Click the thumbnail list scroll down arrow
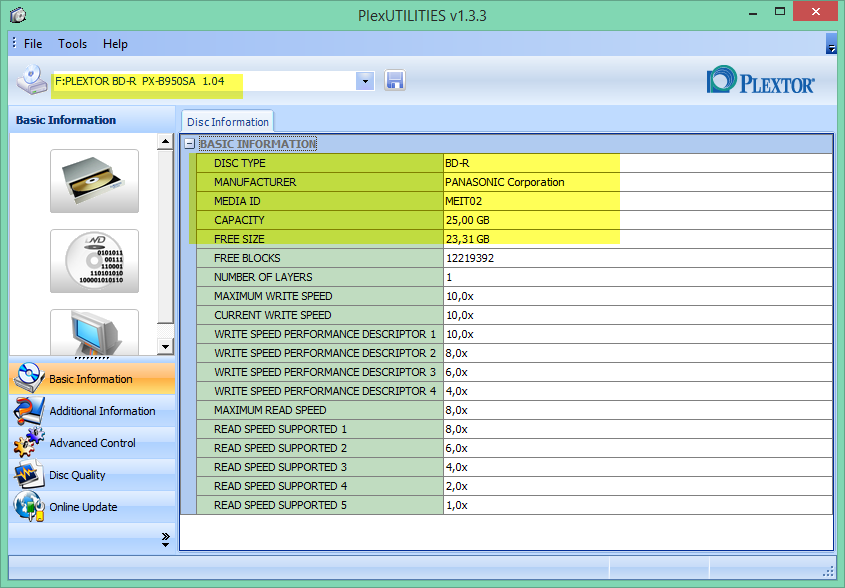 (165, 347)
